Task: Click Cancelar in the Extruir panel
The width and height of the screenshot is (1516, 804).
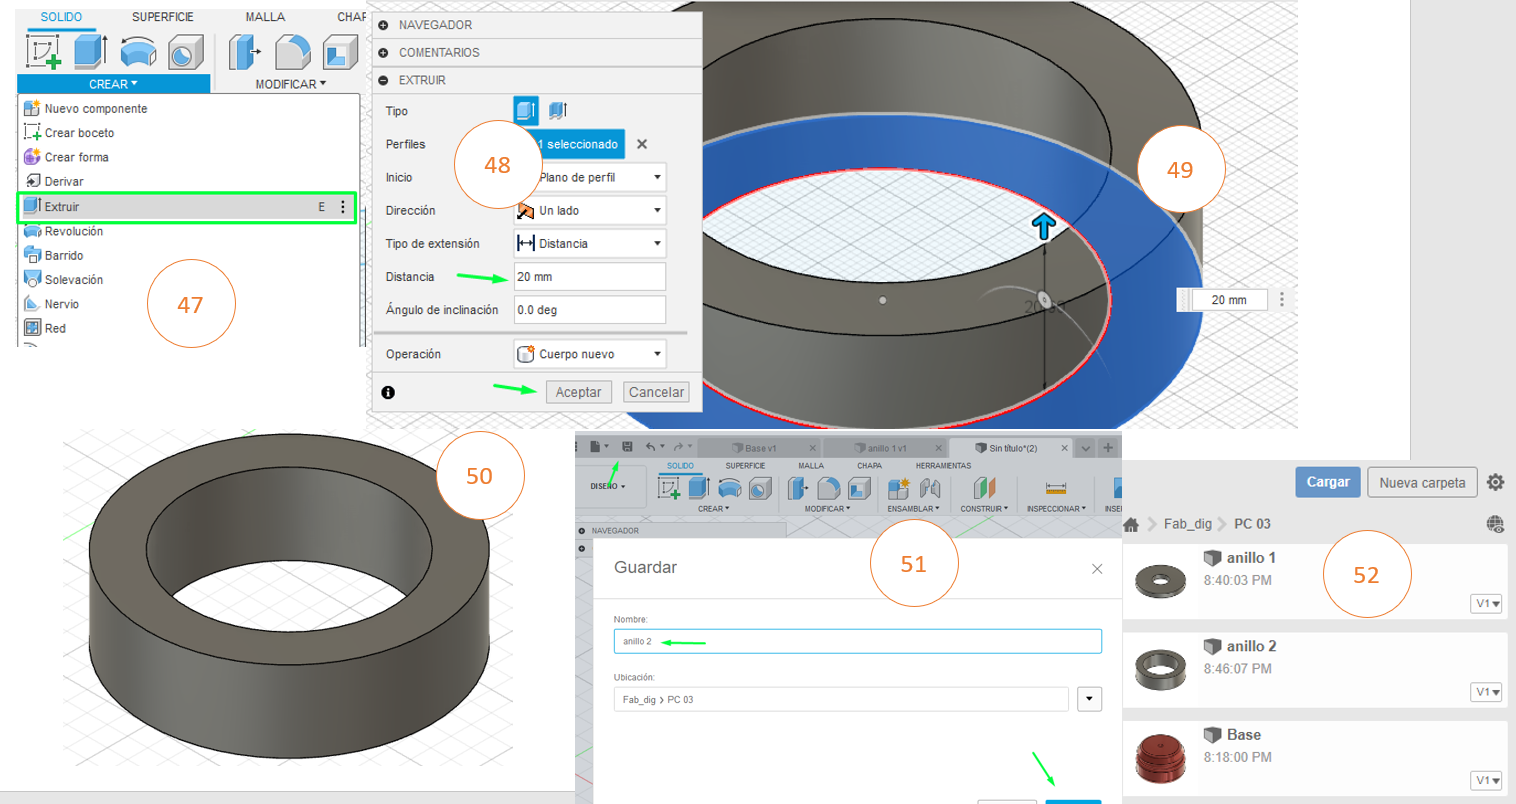Action: [x=656, y=392]
